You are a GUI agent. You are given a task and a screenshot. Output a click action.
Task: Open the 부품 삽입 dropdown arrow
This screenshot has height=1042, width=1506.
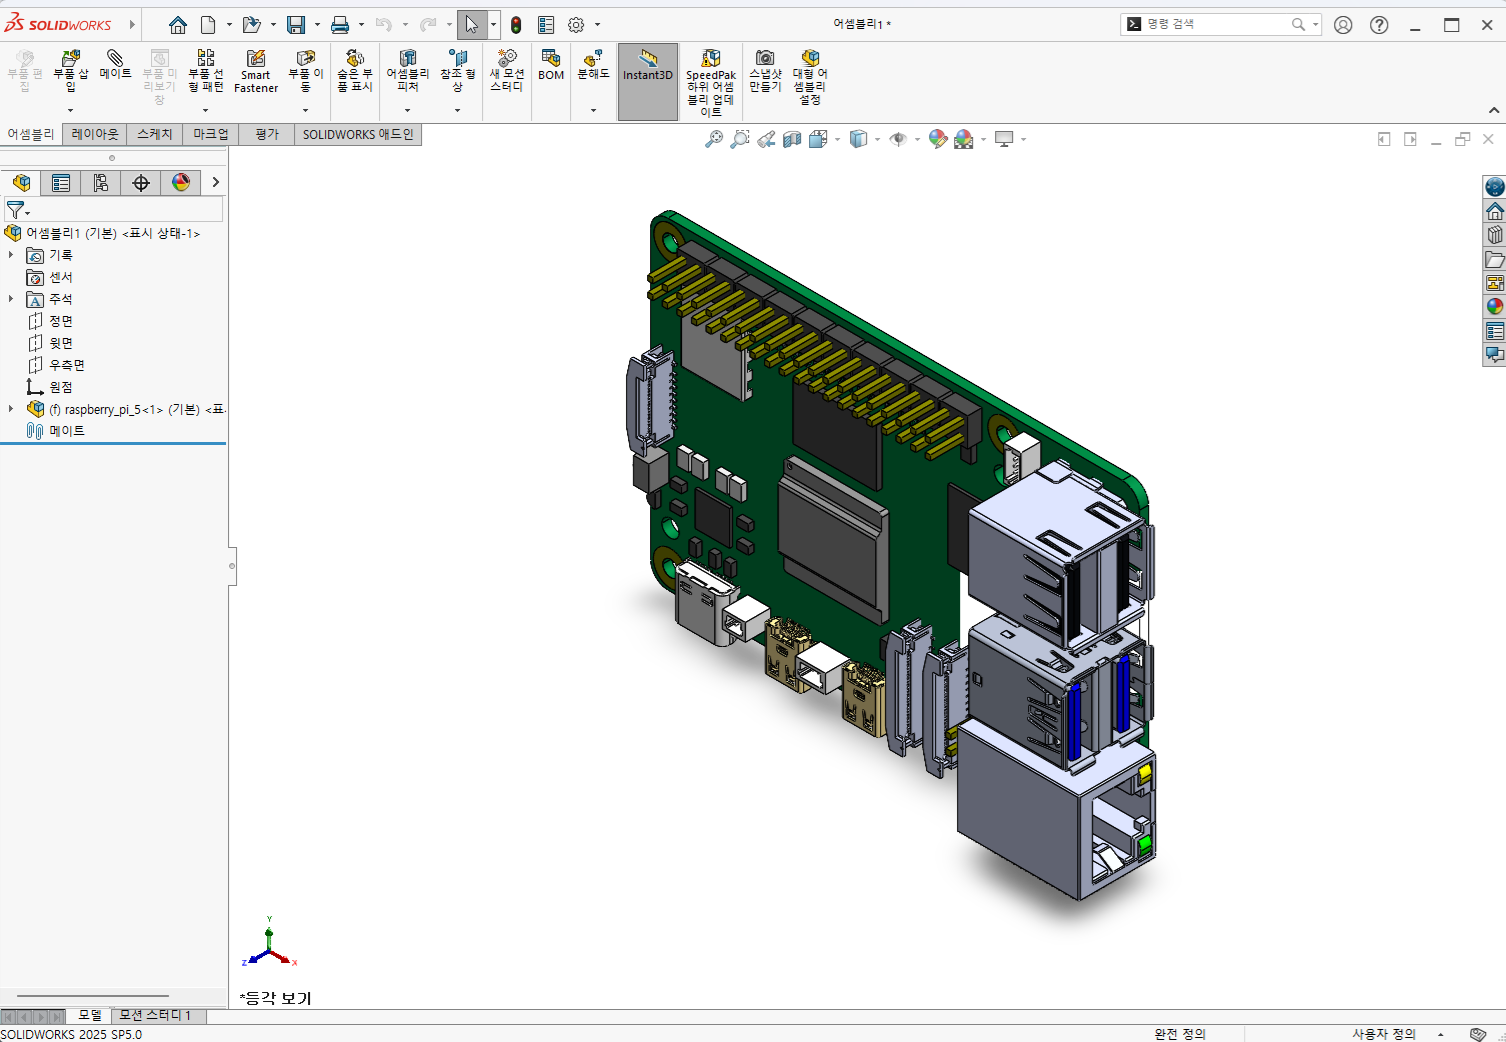pos(70,110)
